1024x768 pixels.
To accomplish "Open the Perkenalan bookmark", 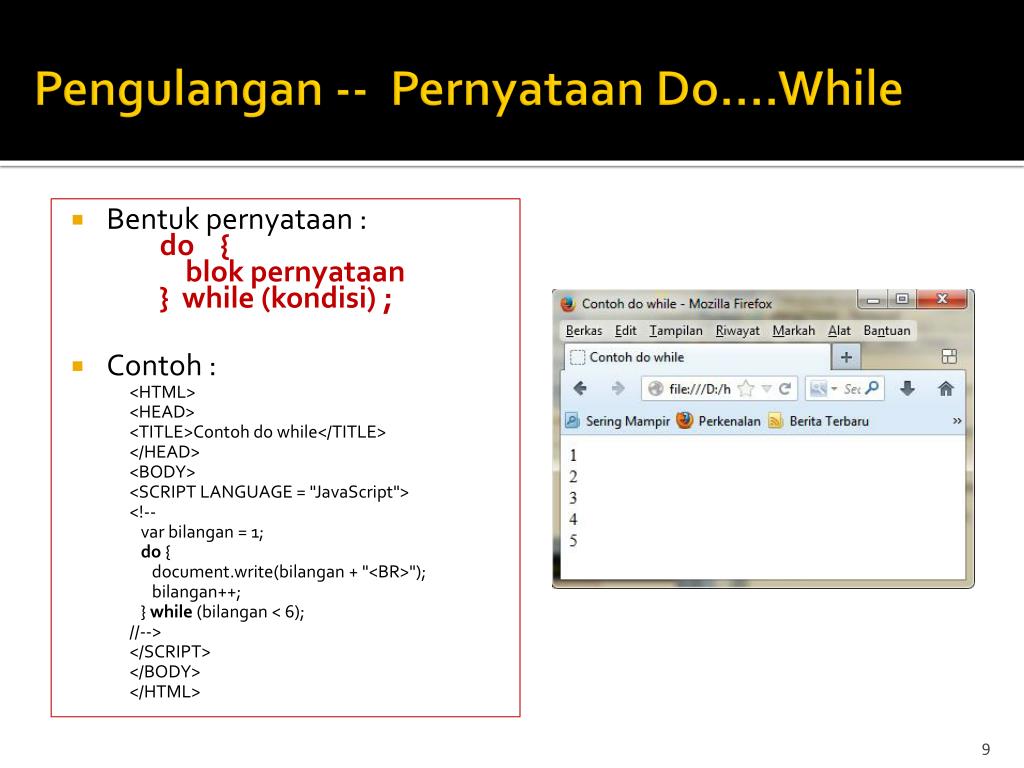I will click(718, 421).
